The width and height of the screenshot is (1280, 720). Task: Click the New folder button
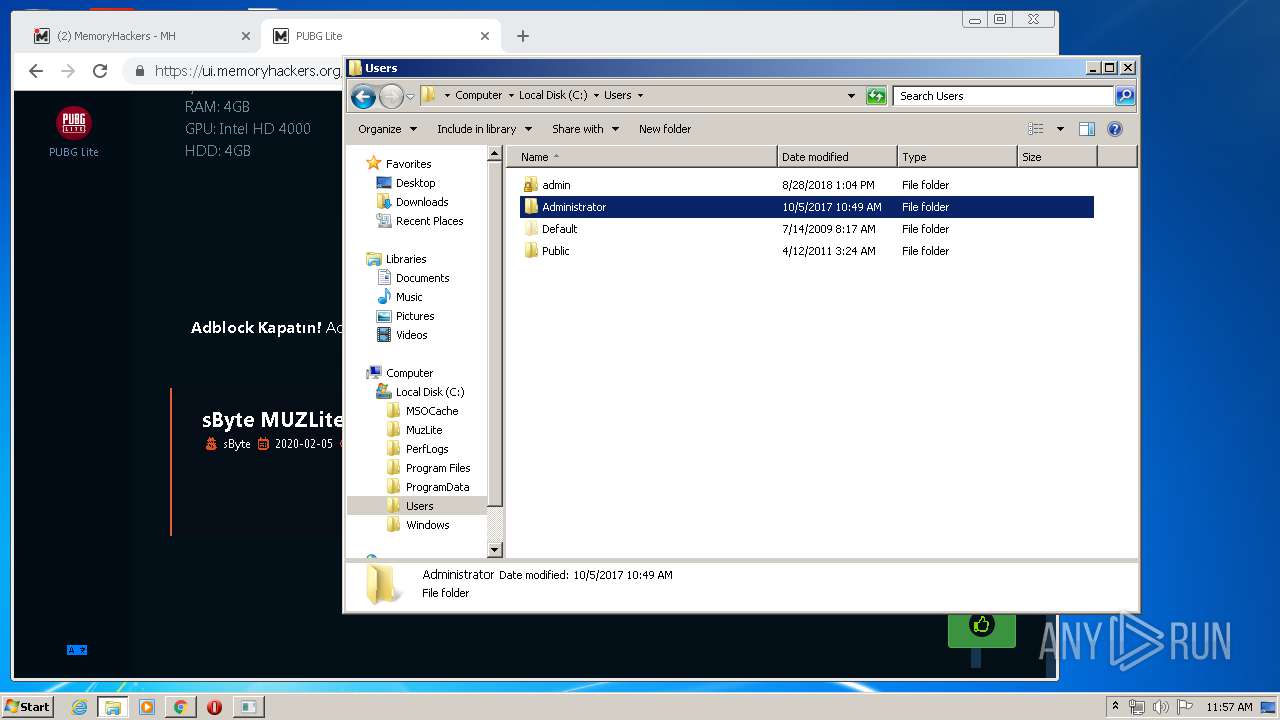[665, 129]
